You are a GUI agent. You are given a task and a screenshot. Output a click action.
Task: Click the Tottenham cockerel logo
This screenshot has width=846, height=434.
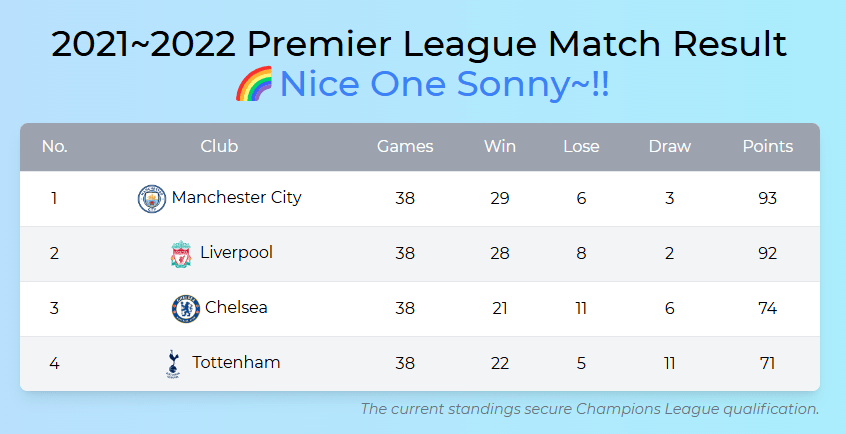pyautogui.click(x=173, y=364)
